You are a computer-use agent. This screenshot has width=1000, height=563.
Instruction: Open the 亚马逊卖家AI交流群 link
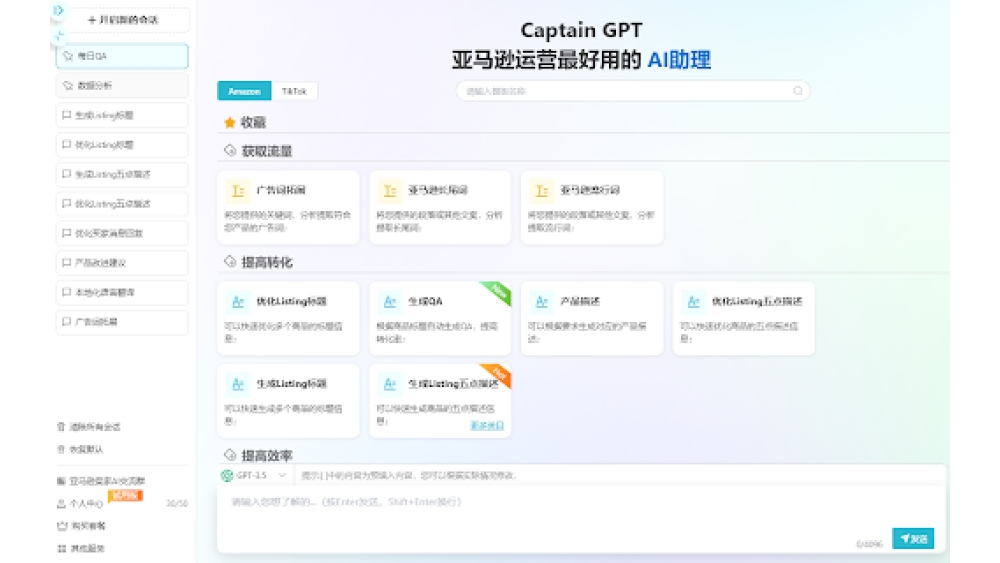101,481
